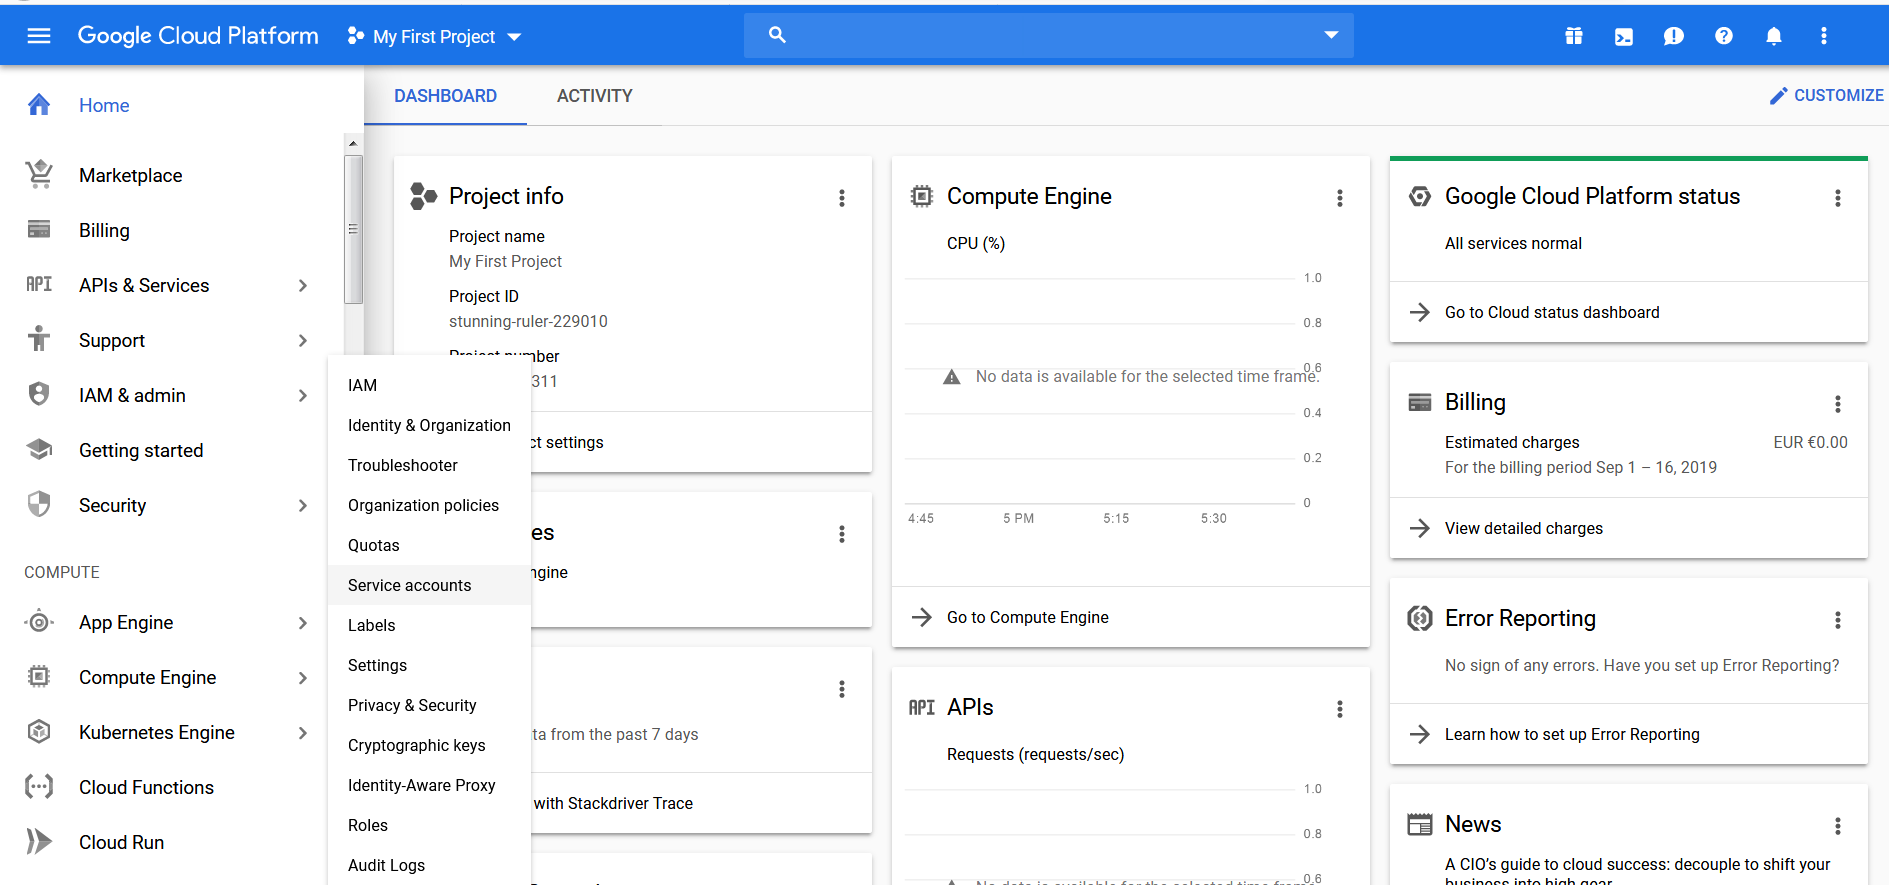1889x885 pixels.
Task: Click the help question mark icon
Action: [x=1723, y=36]
